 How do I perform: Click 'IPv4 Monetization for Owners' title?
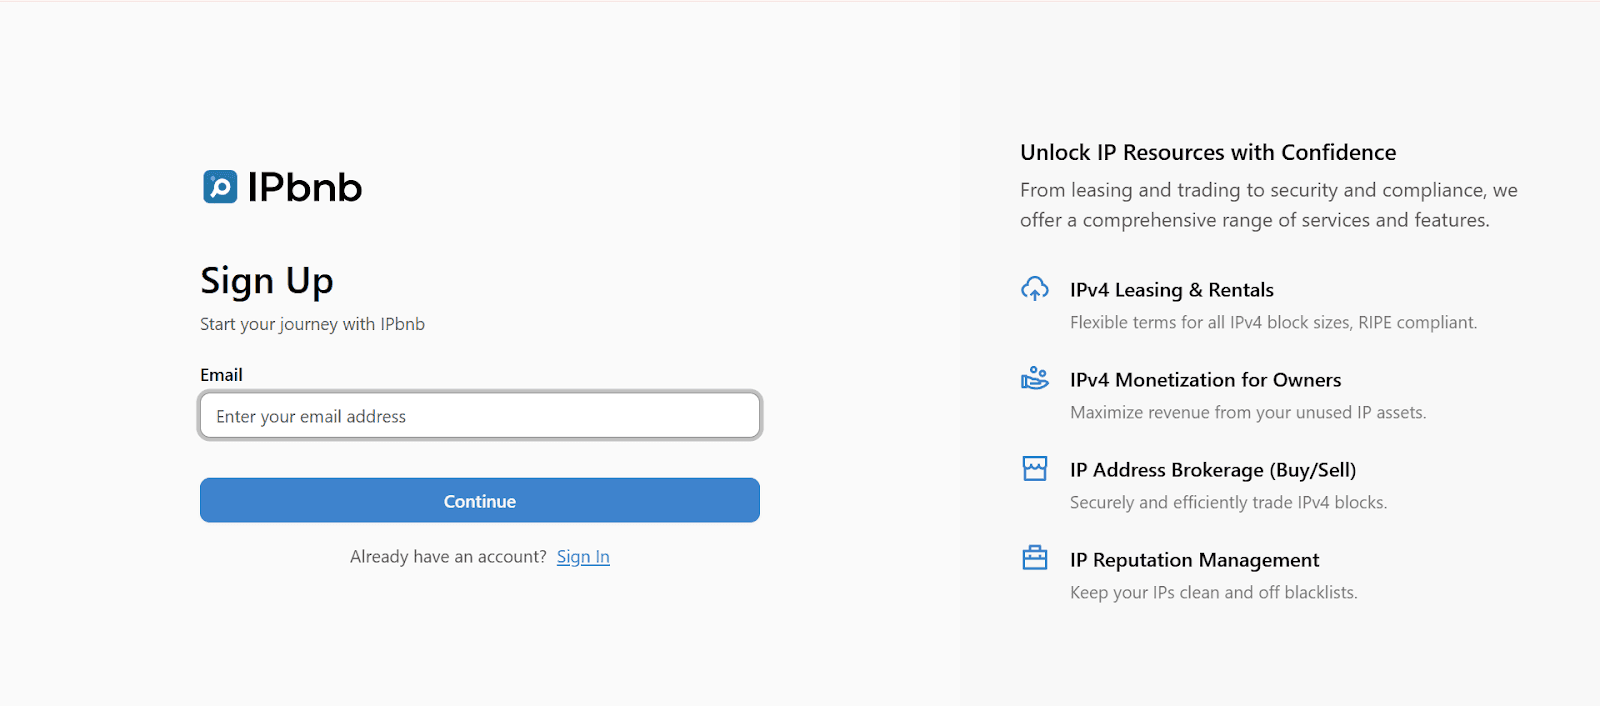pyautogui.click(x=1205, y=380)
